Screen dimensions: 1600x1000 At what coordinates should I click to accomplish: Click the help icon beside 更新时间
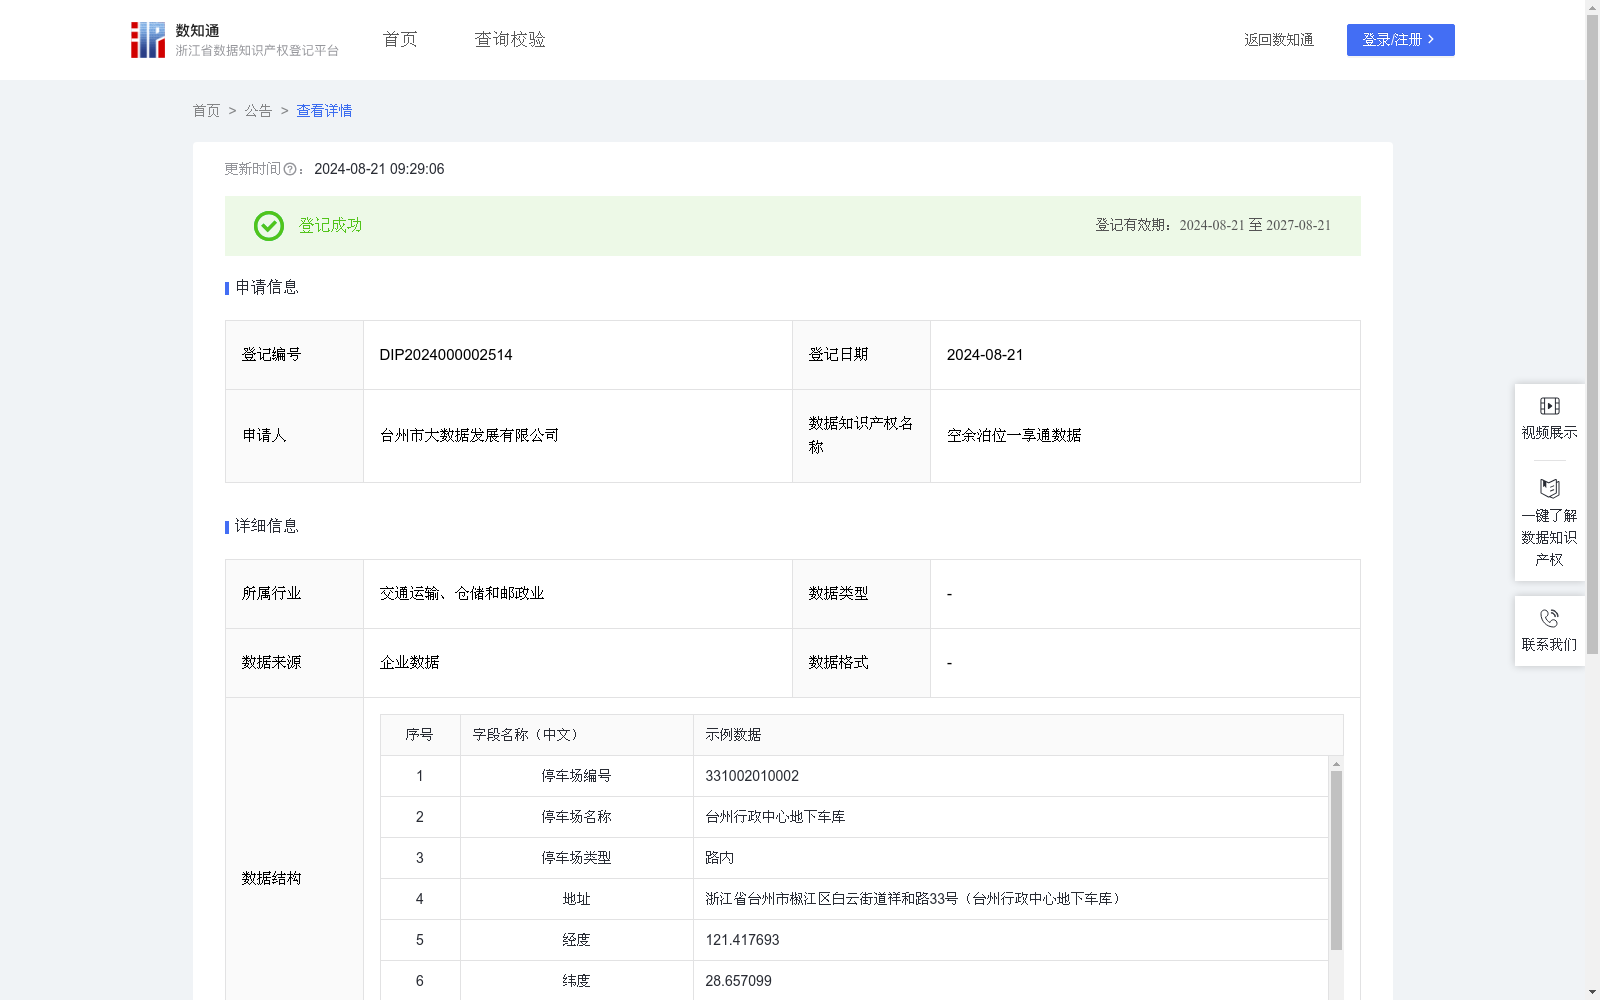coord(290,169)
